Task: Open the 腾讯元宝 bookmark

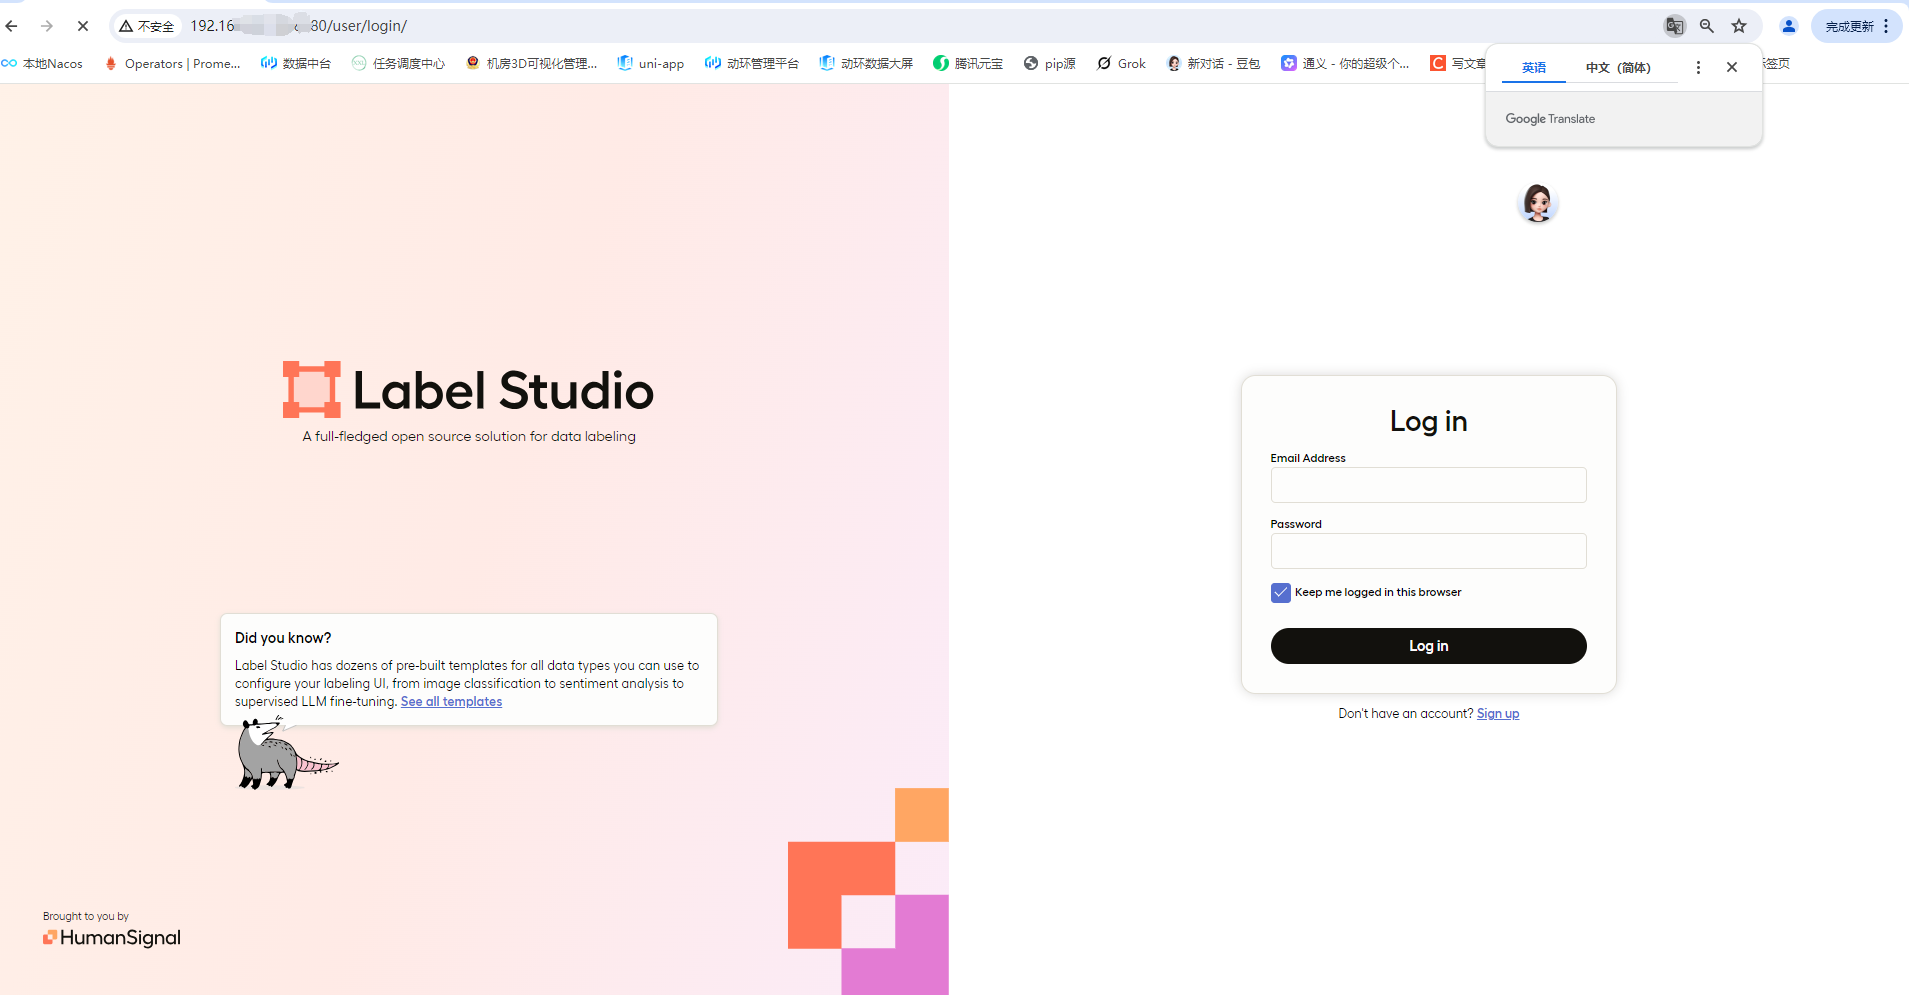Action: [x=968, y=63]
